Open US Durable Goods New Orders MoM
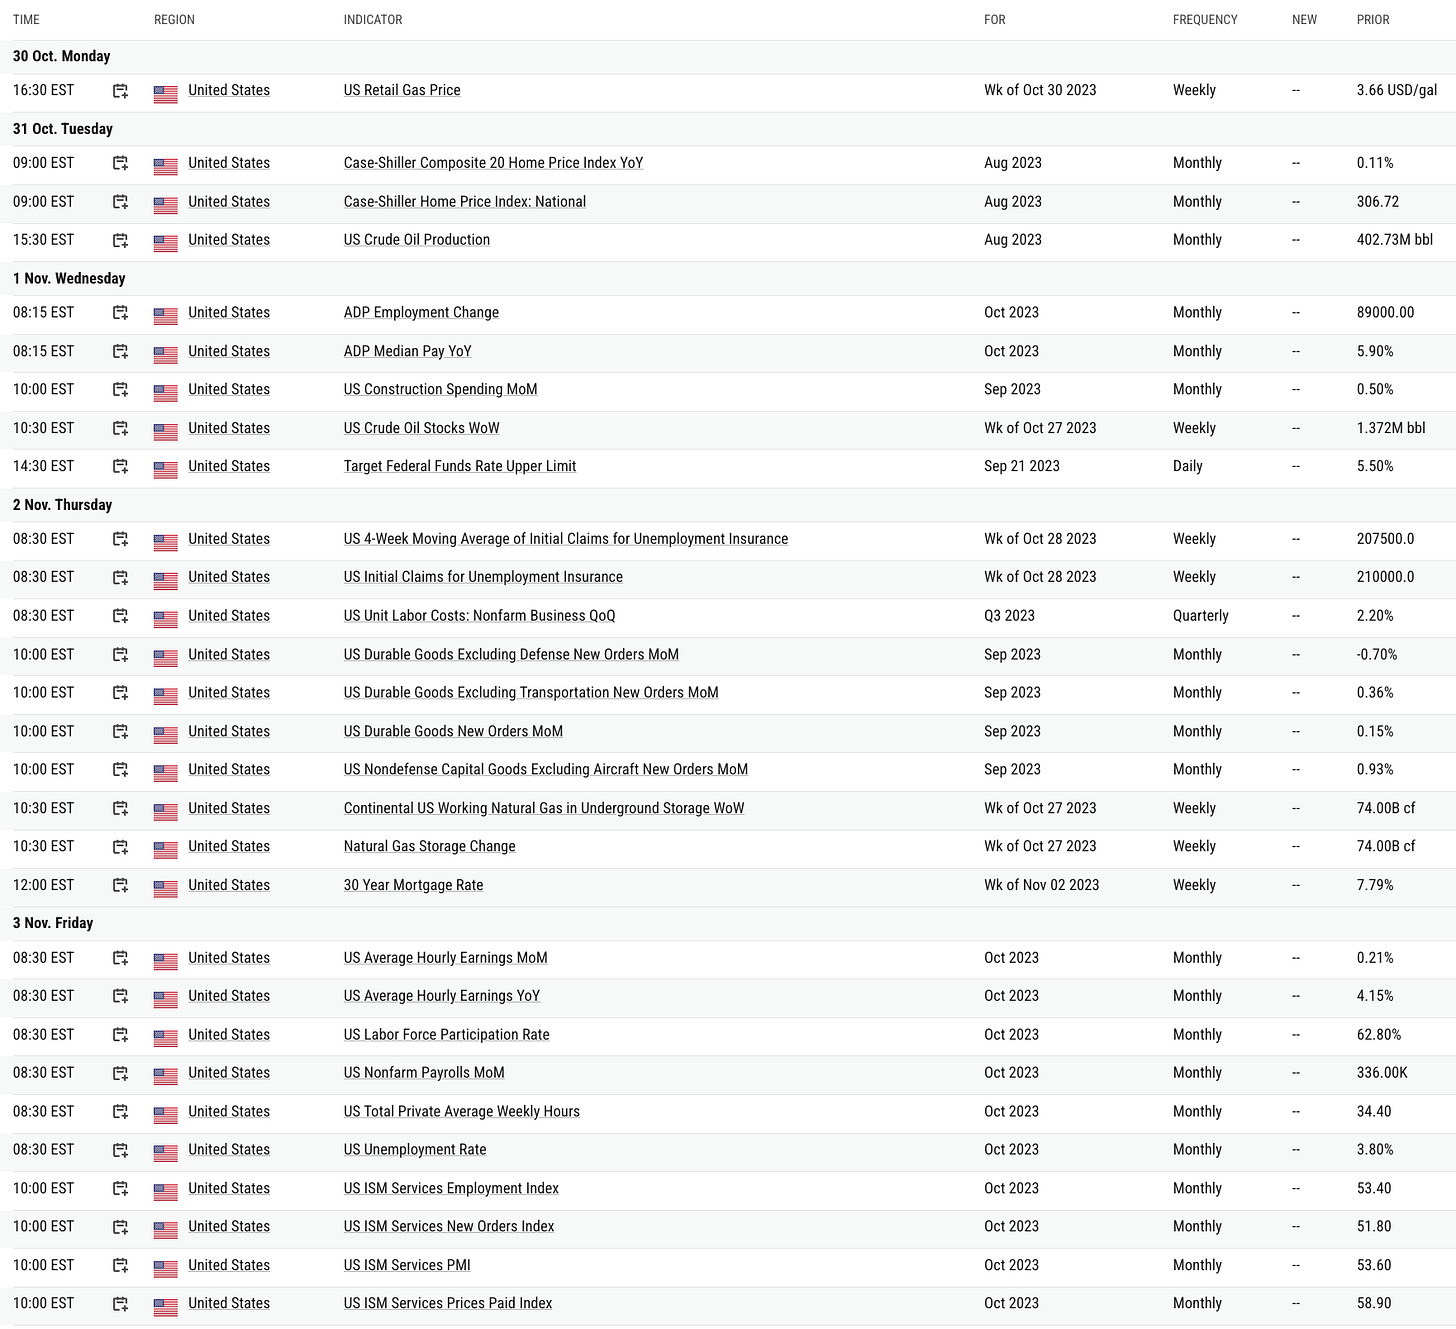 pyautogui.click(x=453, y=731)
